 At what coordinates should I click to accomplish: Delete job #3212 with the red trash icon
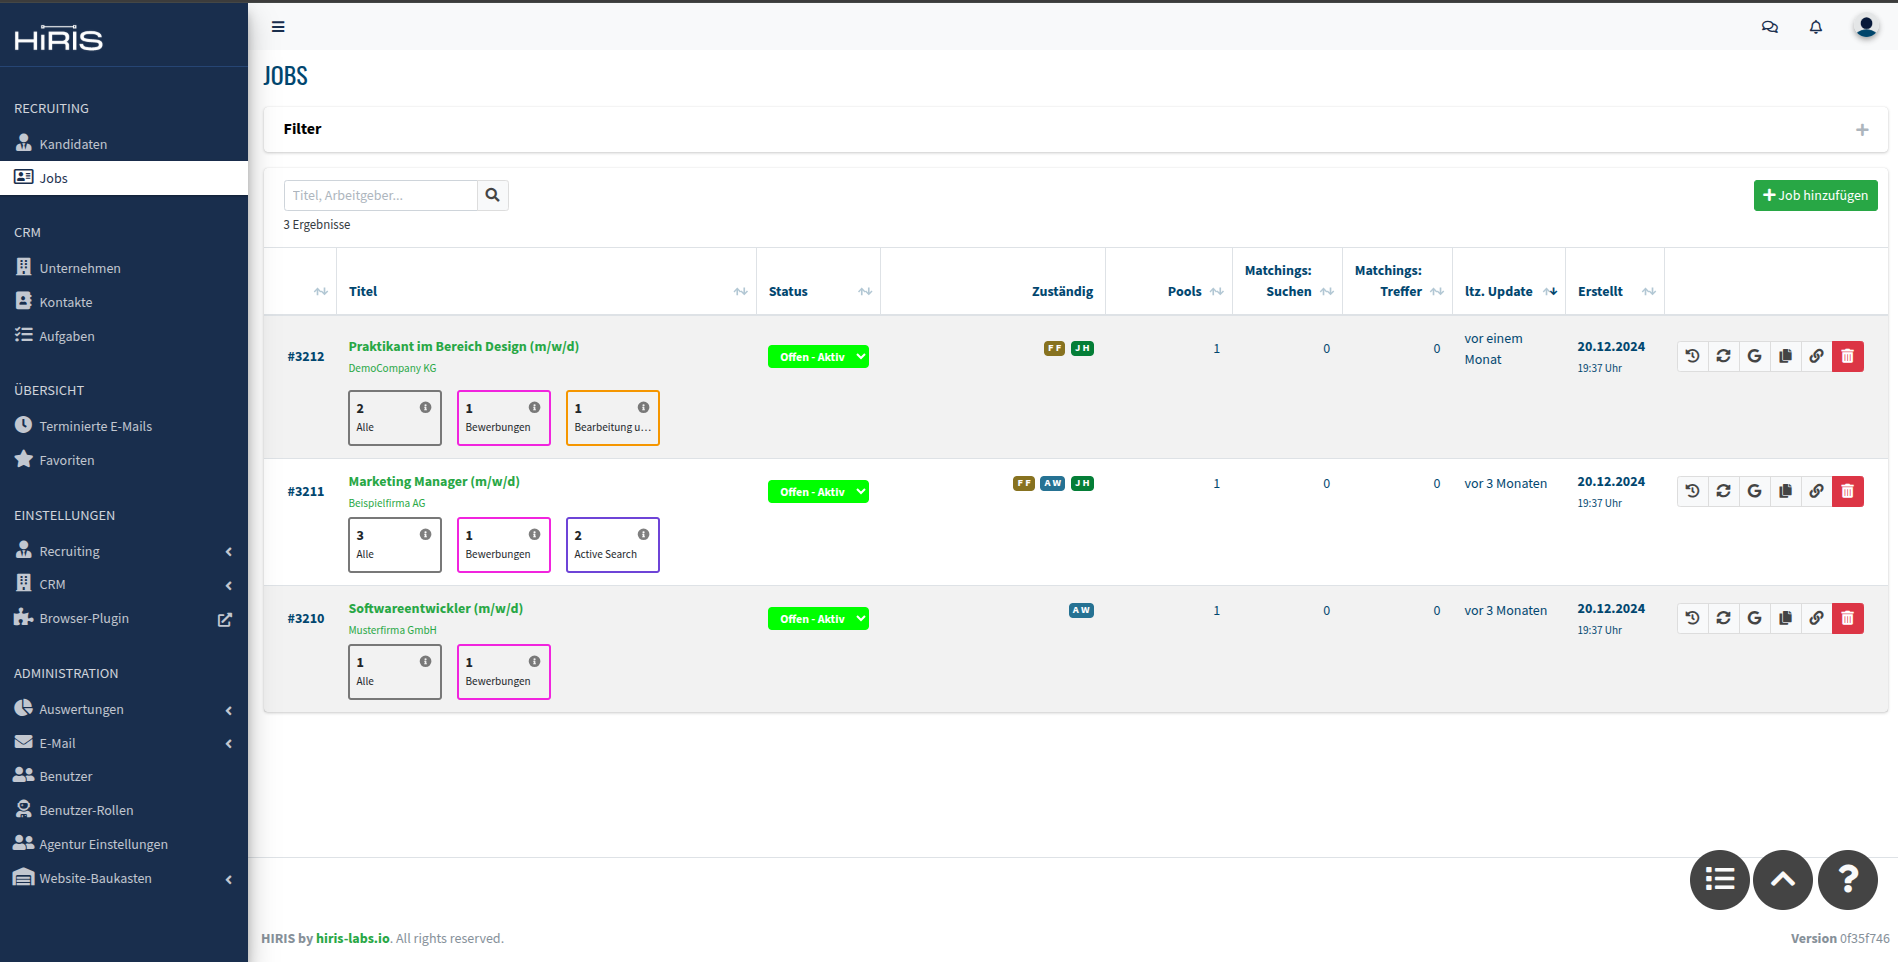click(x=1847, y=356)
